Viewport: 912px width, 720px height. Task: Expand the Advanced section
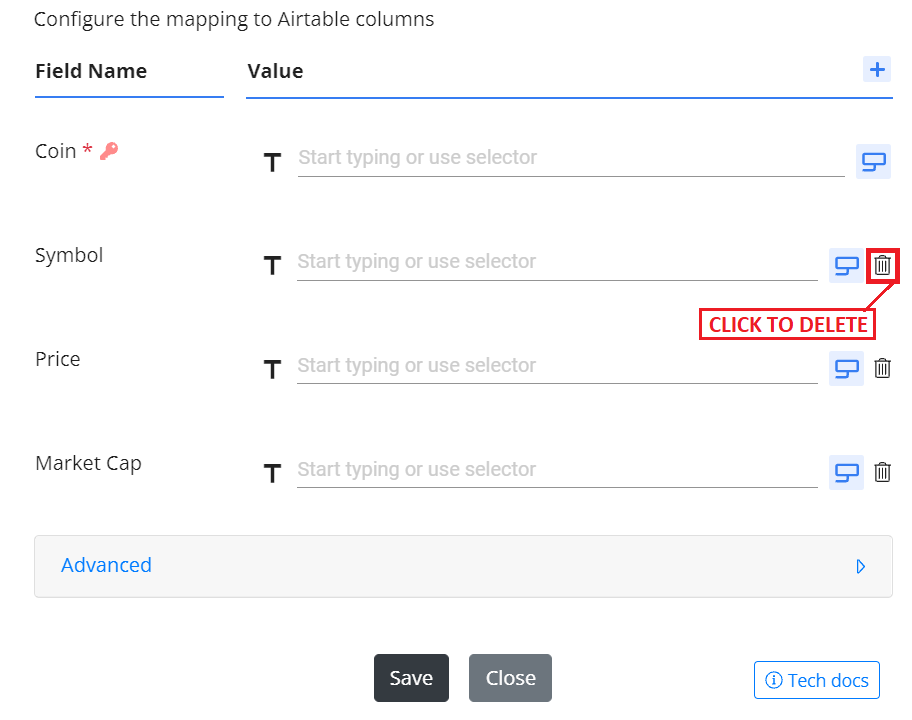coord(463,566)
